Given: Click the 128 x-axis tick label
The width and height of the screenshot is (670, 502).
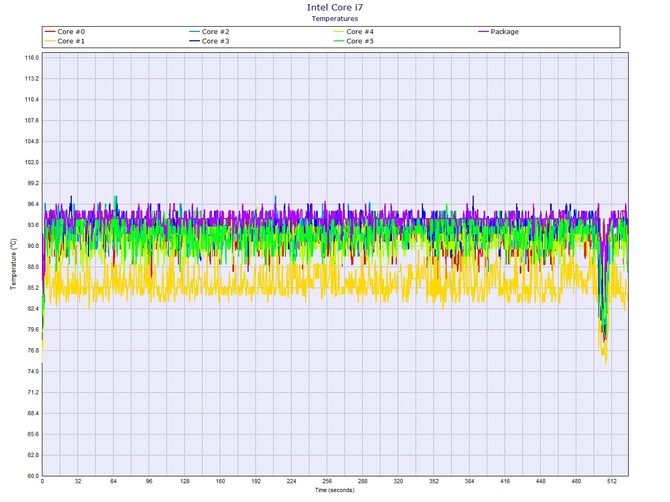Looking at the screenshot, I should point(185,481).
